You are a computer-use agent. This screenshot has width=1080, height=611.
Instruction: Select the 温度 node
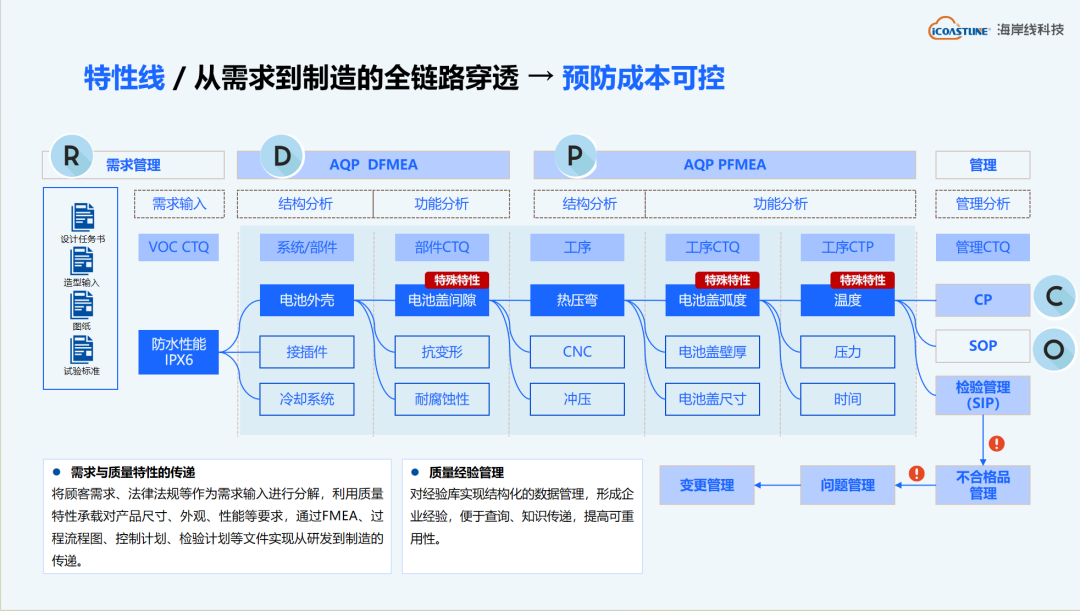point(847,300)
